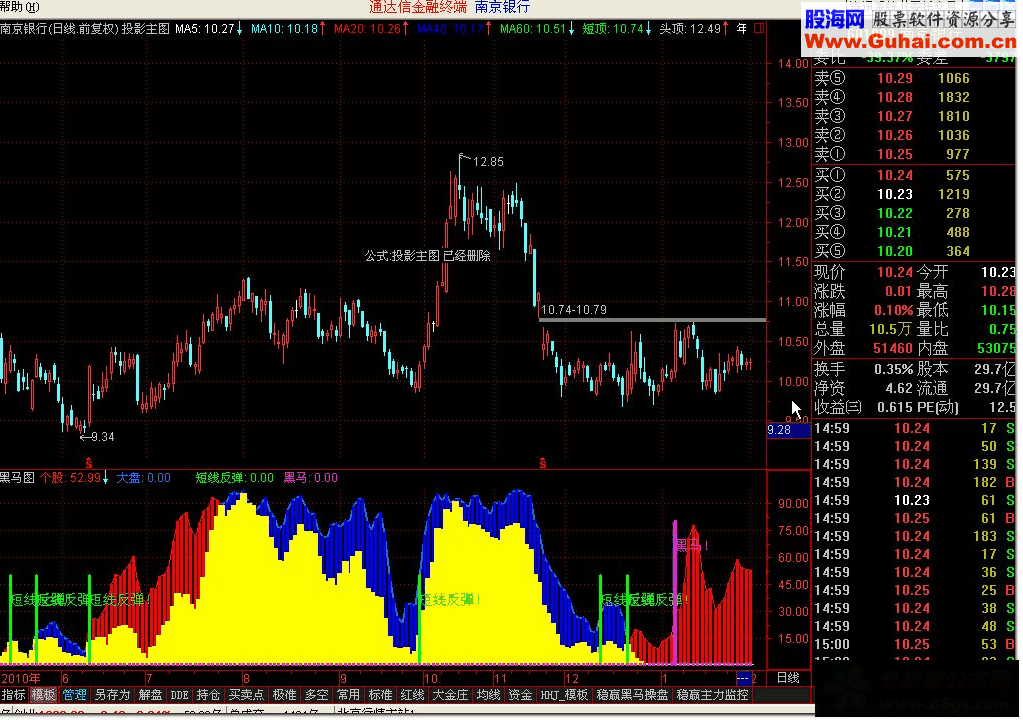This screenshot has height=720, width=1023.
Task: Click the MA5: 10.27 indicator value
Action: pos(209,29)
